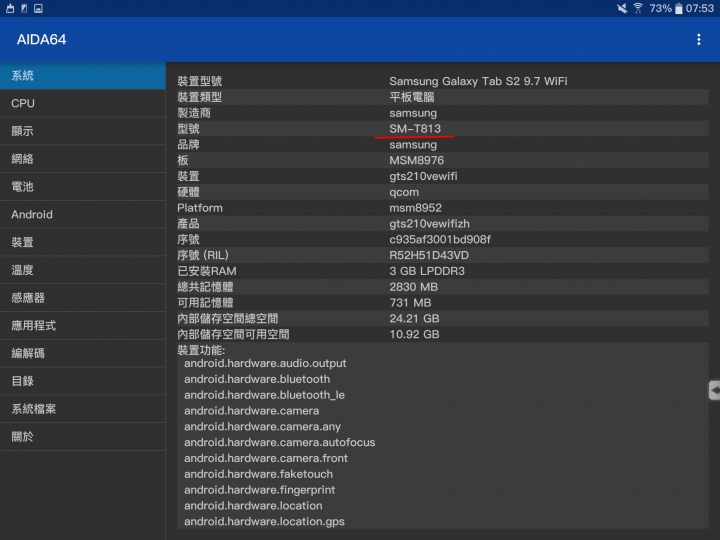Screen dimensions: 720x540
Task: Tap the muted sound status icon
Action: [x=622, y=8]
